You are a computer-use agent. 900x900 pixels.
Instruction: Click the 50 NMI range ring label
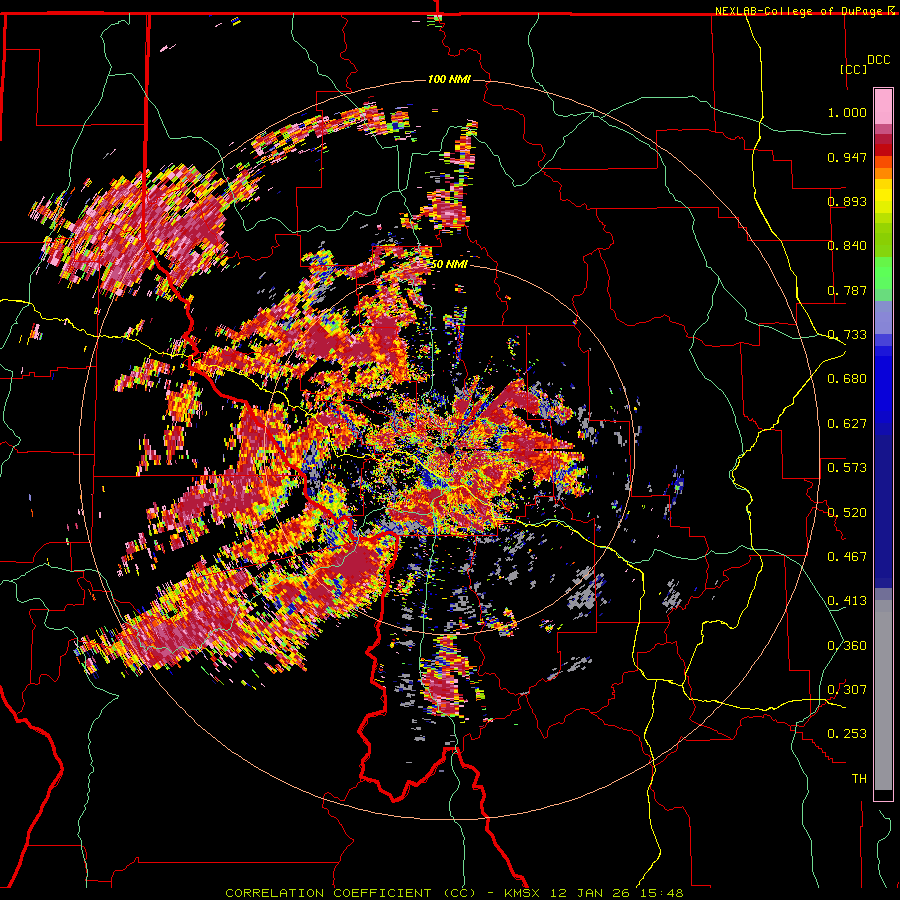pyautogui.click(x=449, y=264)
